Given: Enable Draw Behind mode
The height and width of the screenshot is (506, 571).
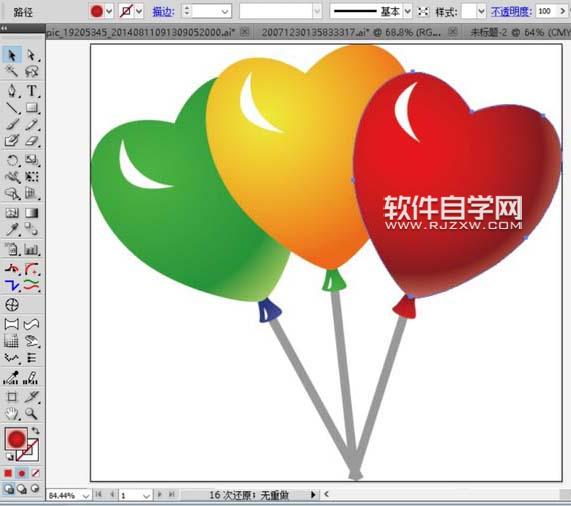Looking at the screenshot, I should point(22,489).
